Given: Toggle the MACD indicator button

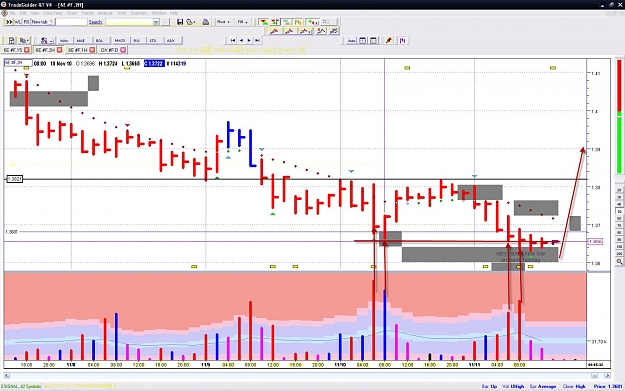Looking at the screenshot, I should 120,40.
